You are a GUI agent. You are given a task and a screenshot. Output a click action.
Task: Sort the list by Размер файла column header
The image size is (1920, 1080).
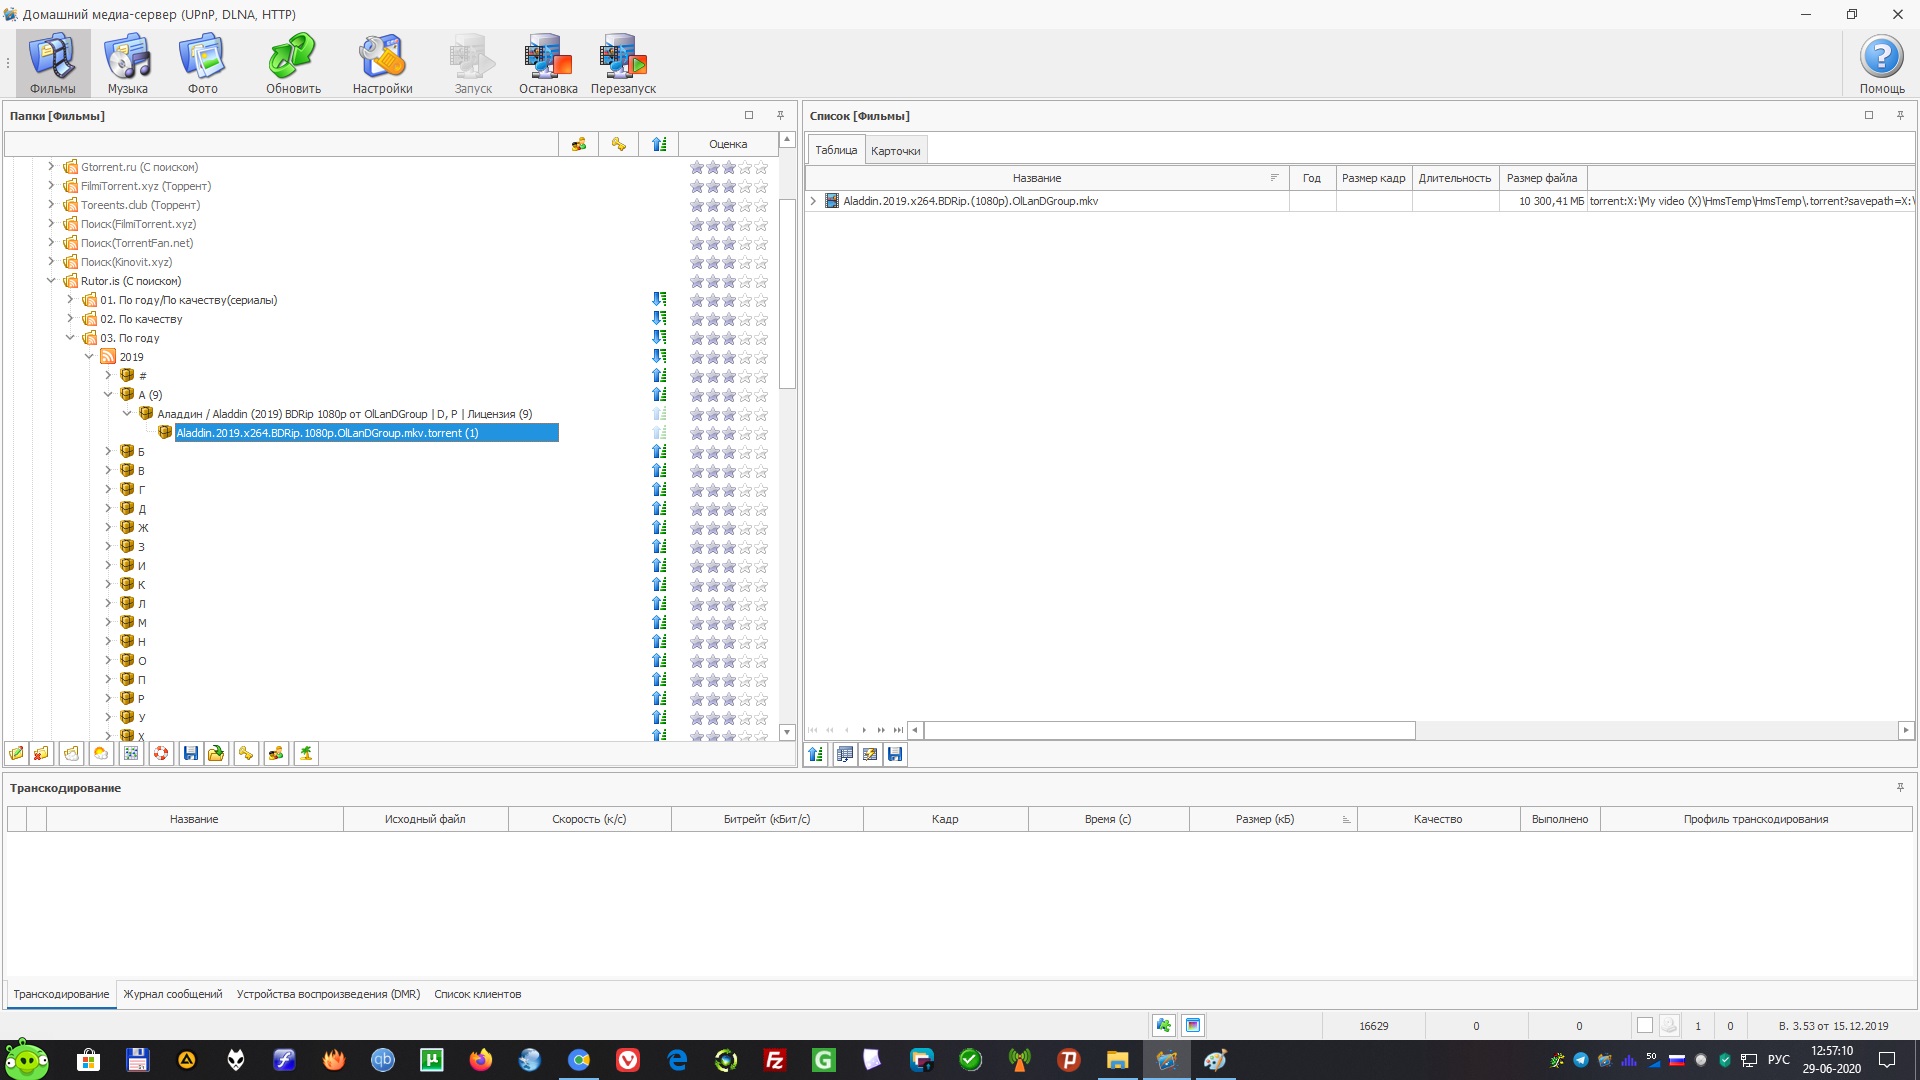[x=1541, y=178]
